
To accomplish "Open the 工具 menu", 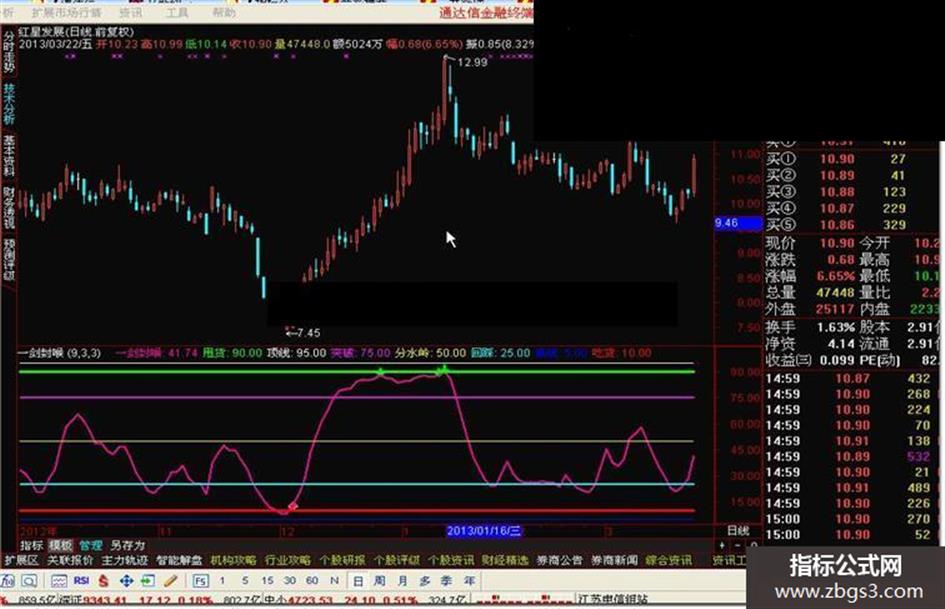I will (177, 12).
